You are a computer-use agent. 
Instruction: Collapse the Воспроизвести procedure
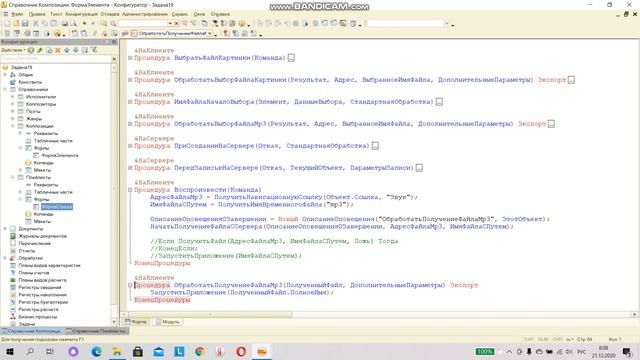pyautogui.click(x=130, y=190)
